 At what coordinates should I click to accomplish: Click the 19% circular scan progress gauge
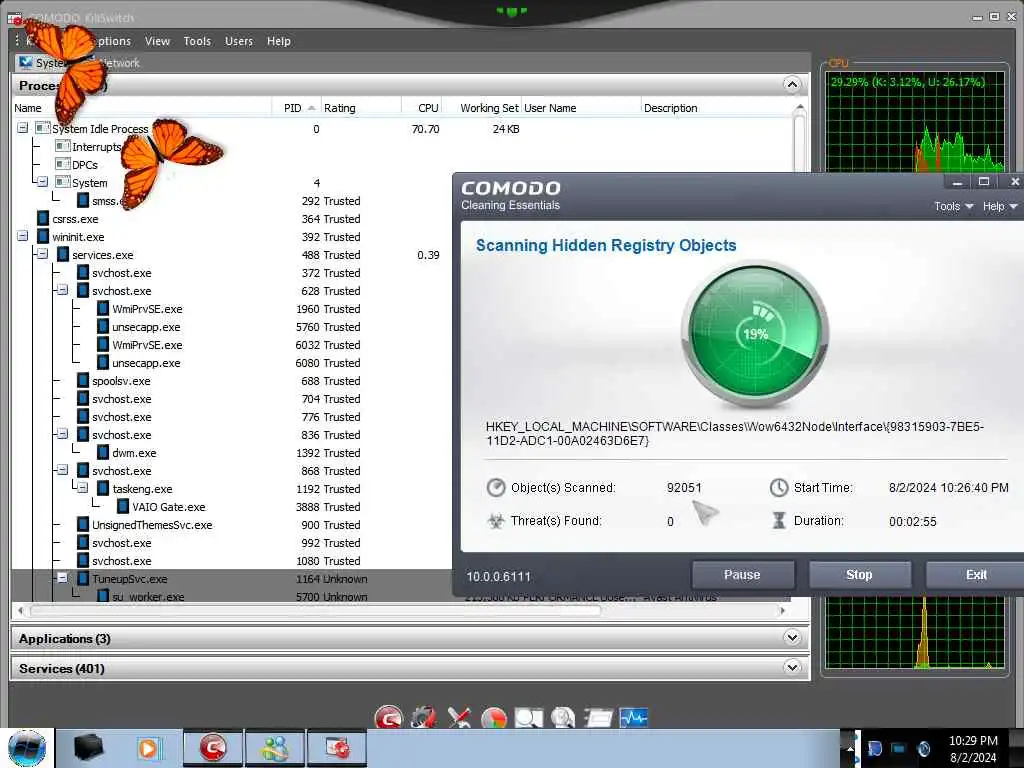coord(756,334)
